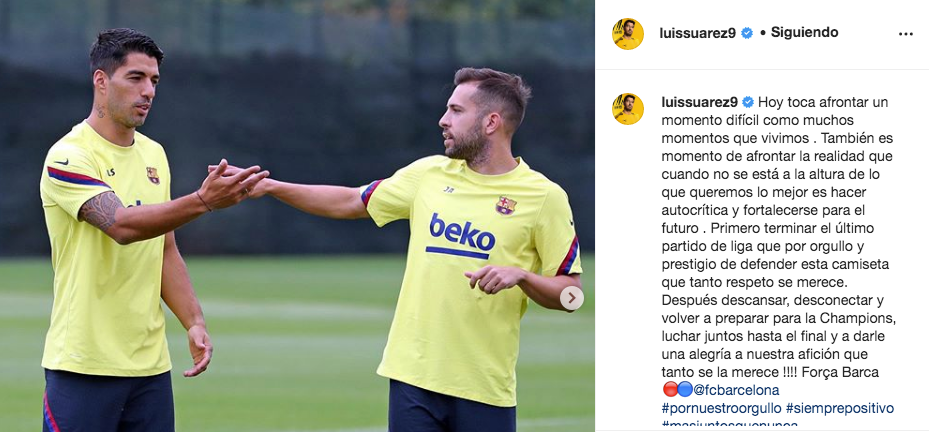Open luissuarez9 avatar beside the caption
This screenshot has height=432, width=929.
click(x=627, y=108)
